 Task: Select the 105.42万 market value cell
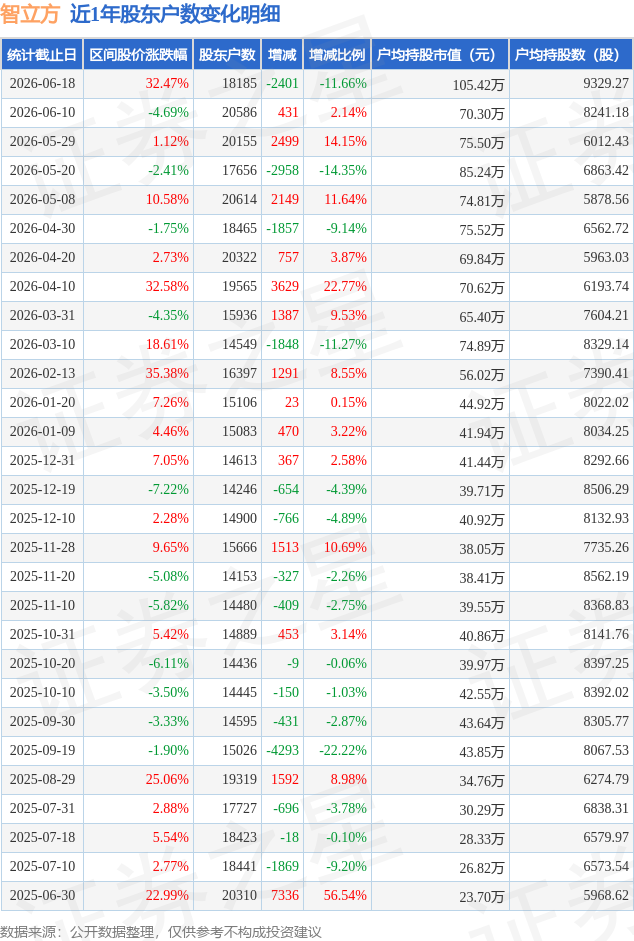coord(479,85)
